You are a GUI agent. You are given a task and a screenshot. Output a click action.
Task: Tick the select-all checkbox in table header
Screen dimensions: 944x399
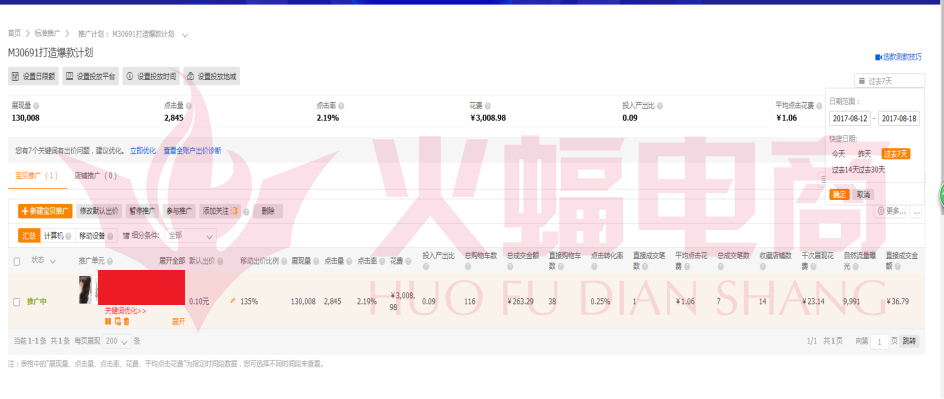[17, 261]
